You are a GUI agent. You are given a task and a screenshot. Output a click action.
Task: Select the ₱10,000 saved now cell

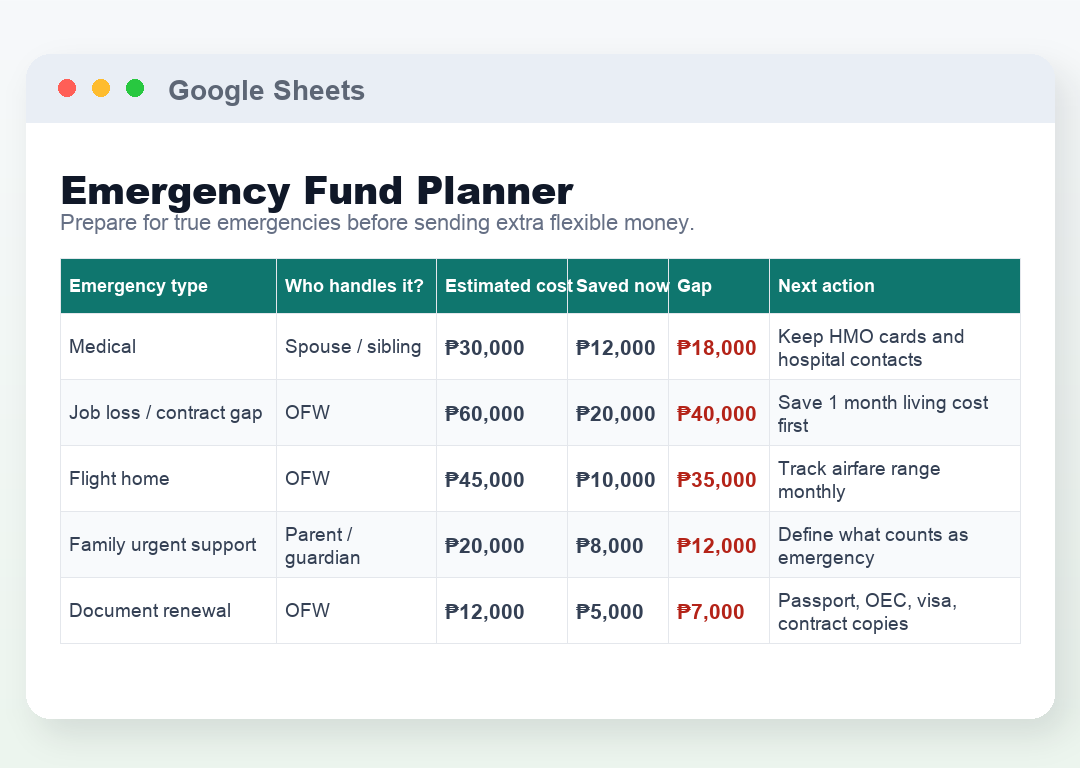click(618, 479)
